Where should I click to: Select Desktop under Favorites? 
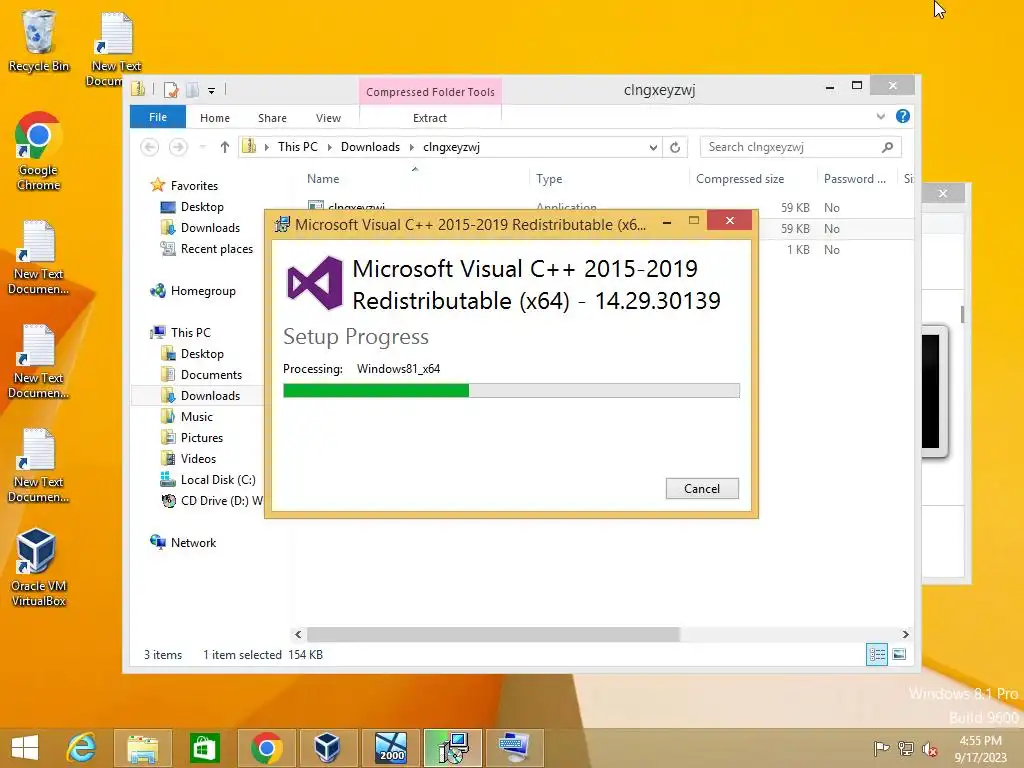pos(202,207)
